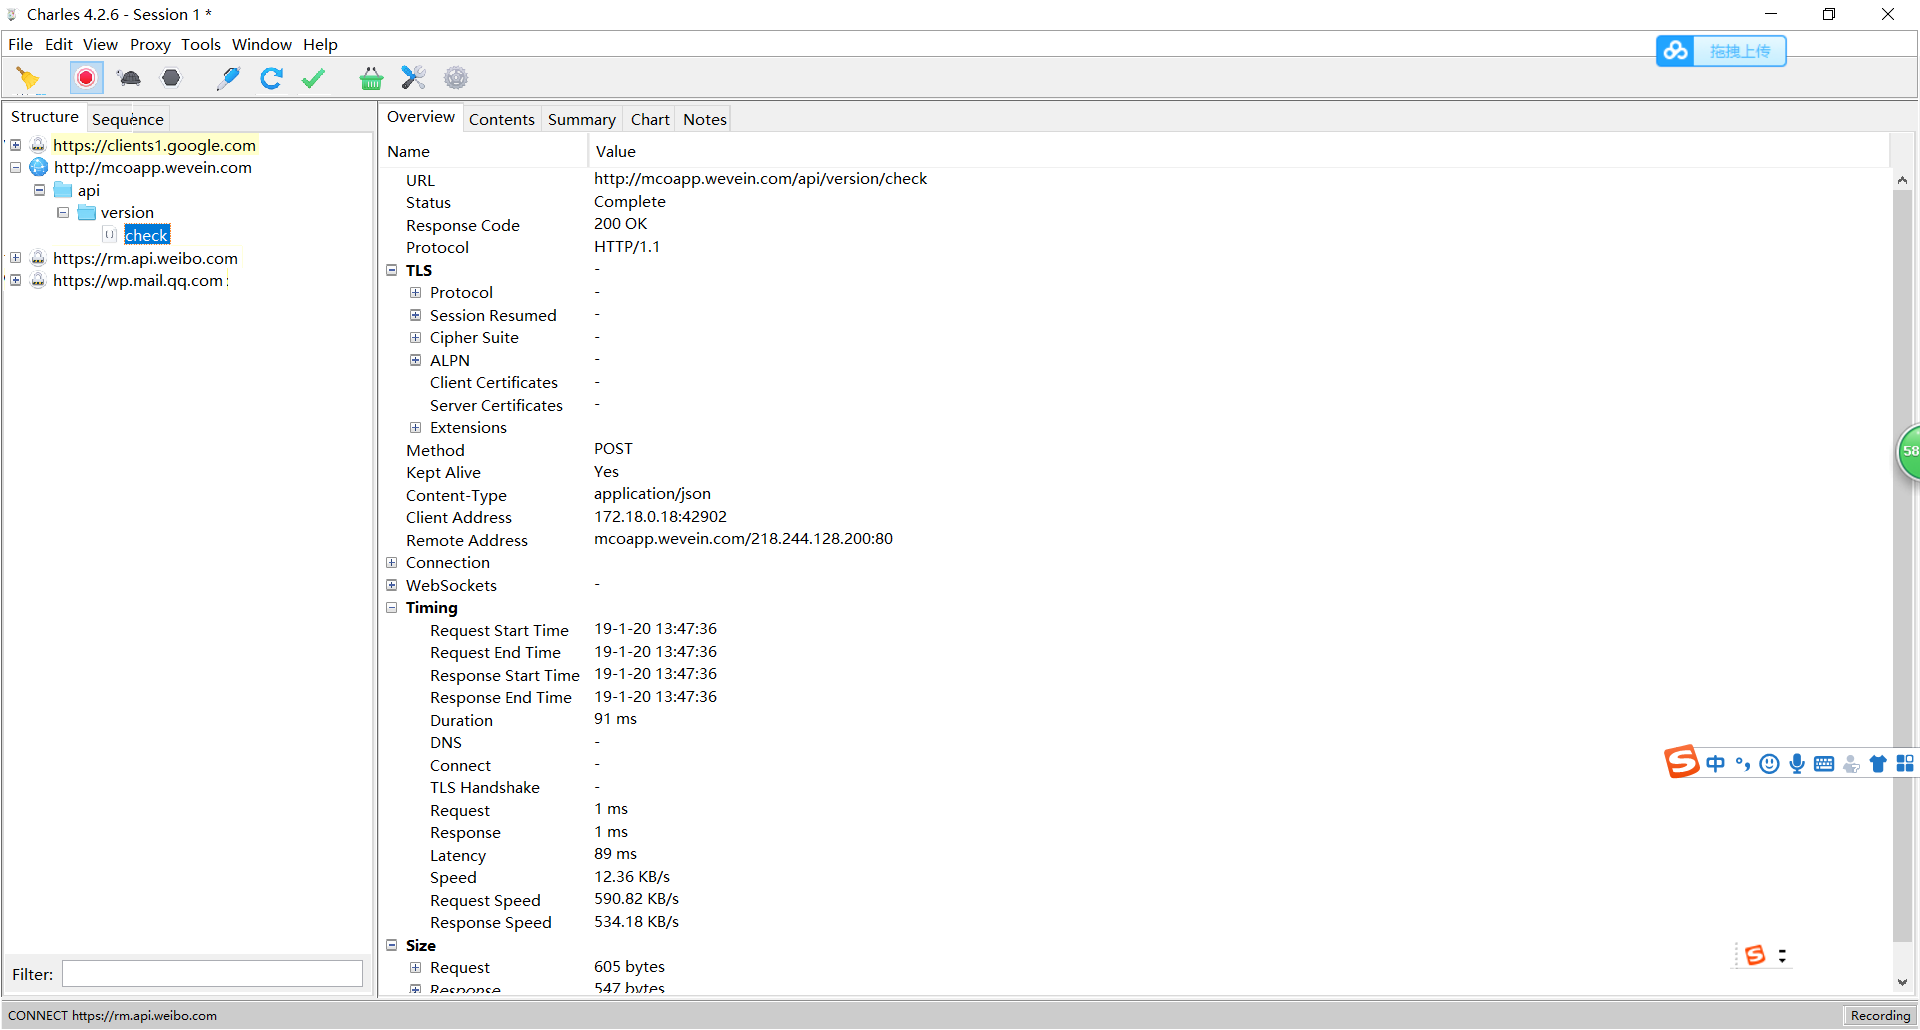Click the blue cloud upload button
This screenshot has width=1920, height=1030.
(1721, 51)
